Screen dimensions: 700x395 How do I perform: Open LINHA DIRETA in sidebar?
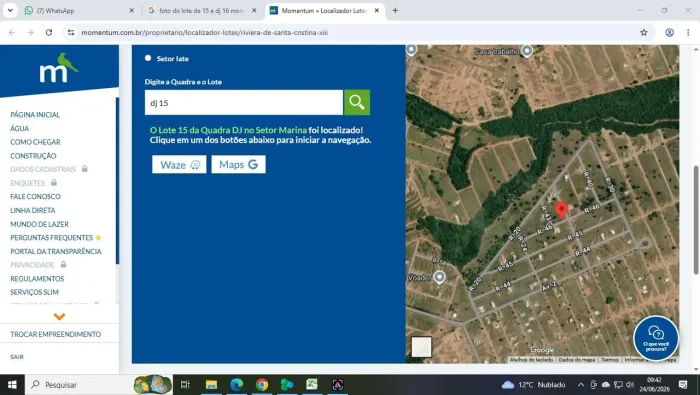coord(33,210)
